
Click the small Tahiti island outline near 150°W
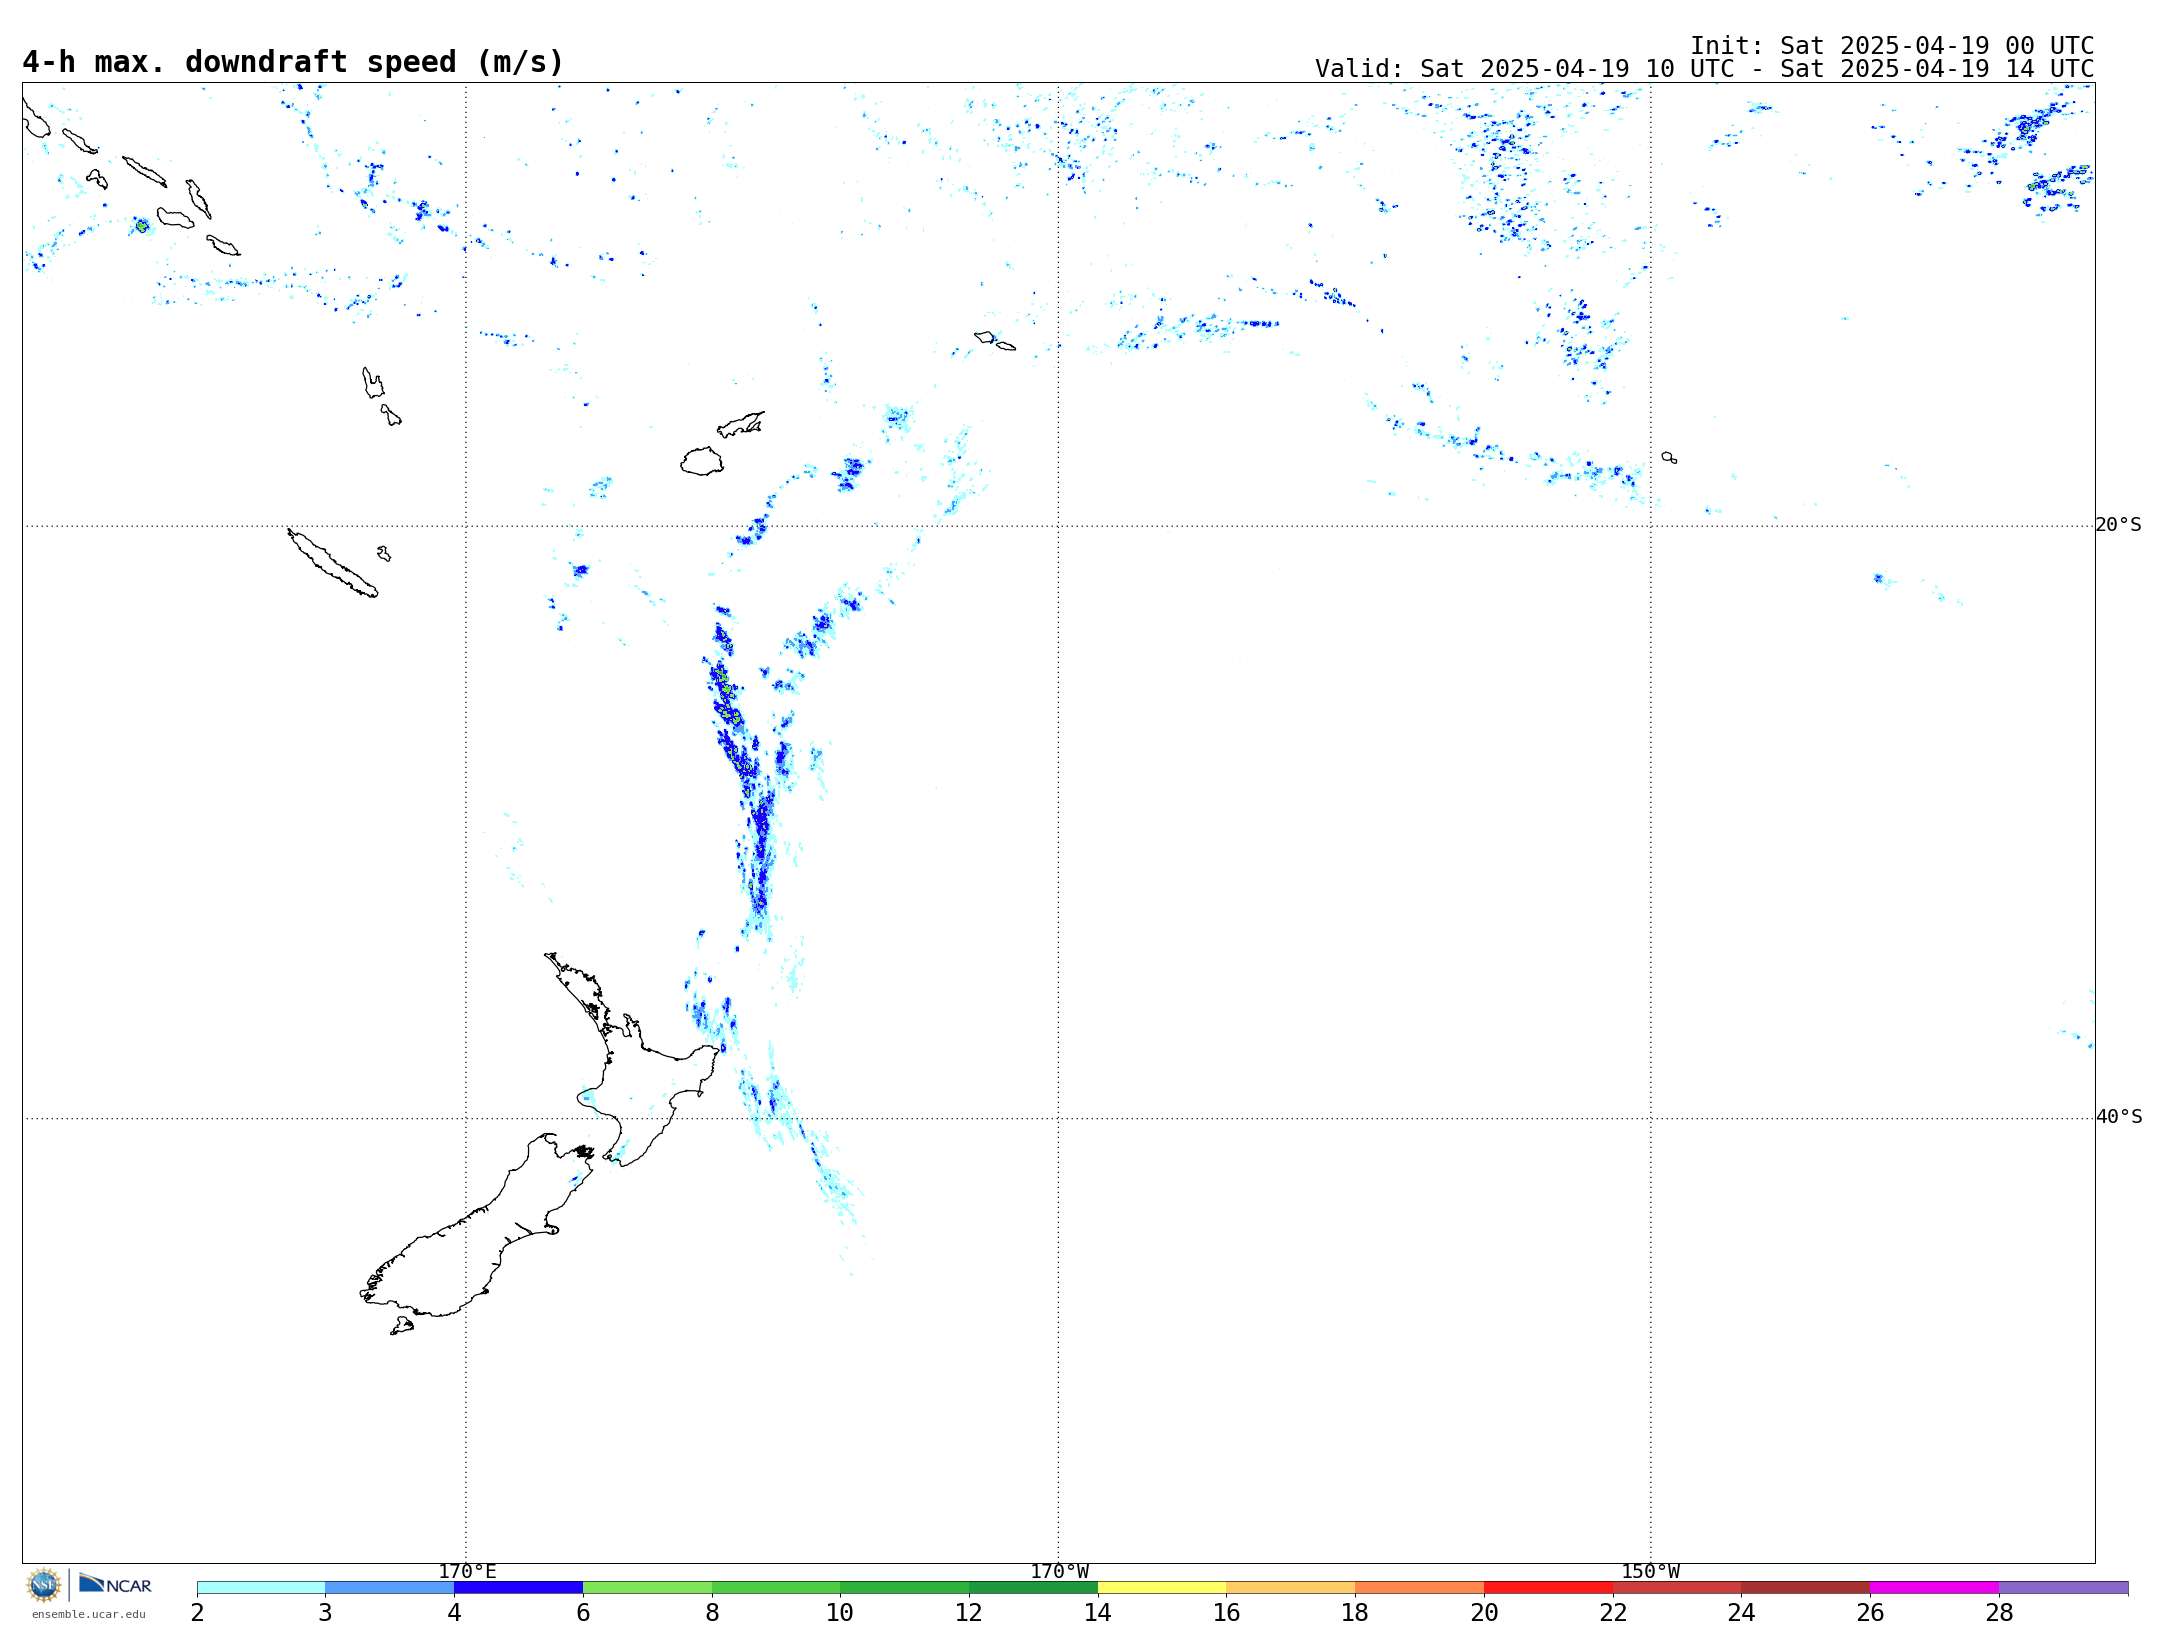coord(1669,457)
